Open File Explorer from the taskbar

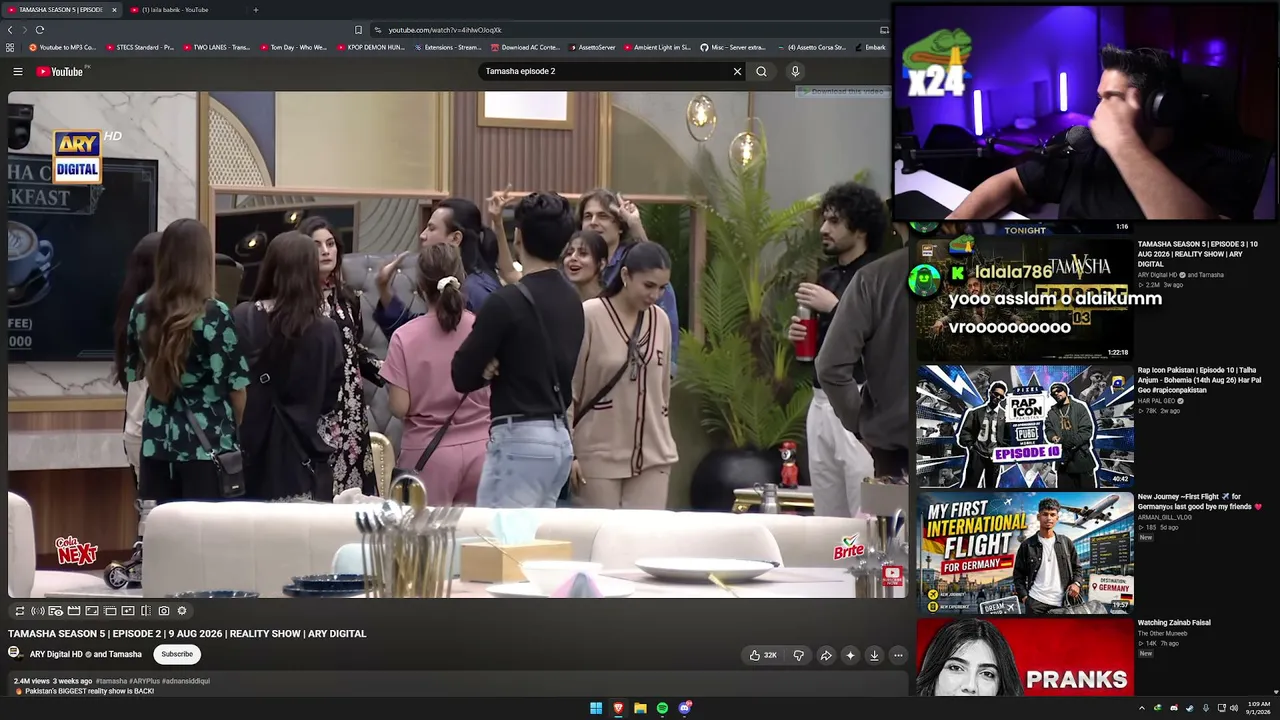click(640, 708)
